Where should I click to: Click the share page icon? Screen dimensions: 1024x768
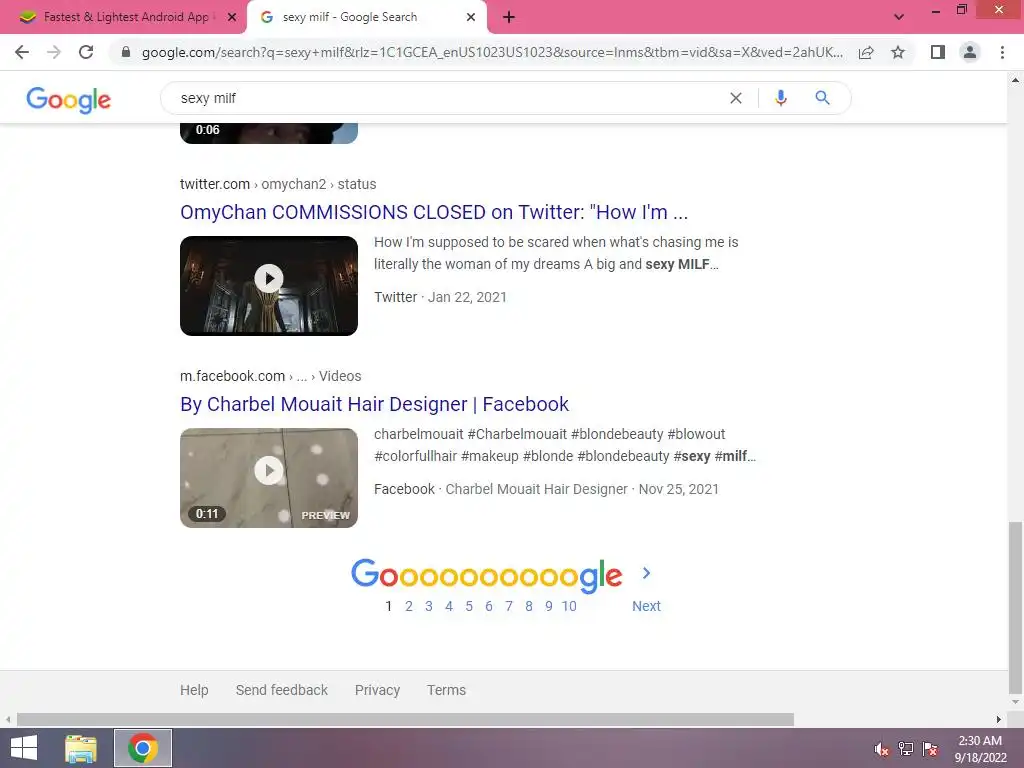(x=866, y=52)
